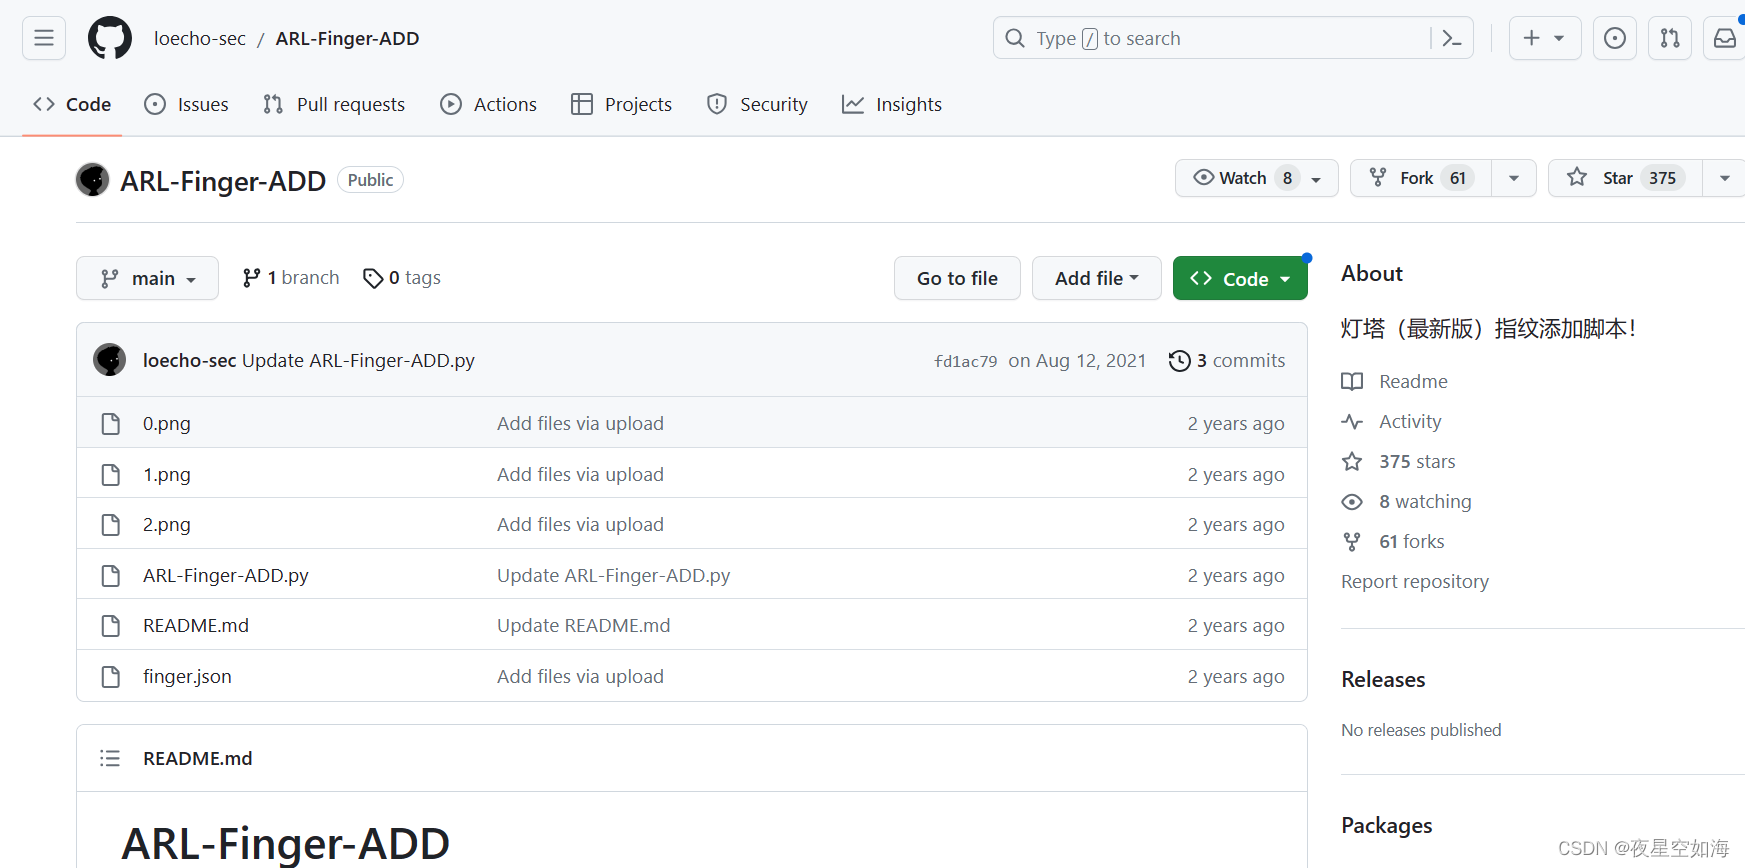
Task: Click the Go to file button
Action: tap(957, 278)
